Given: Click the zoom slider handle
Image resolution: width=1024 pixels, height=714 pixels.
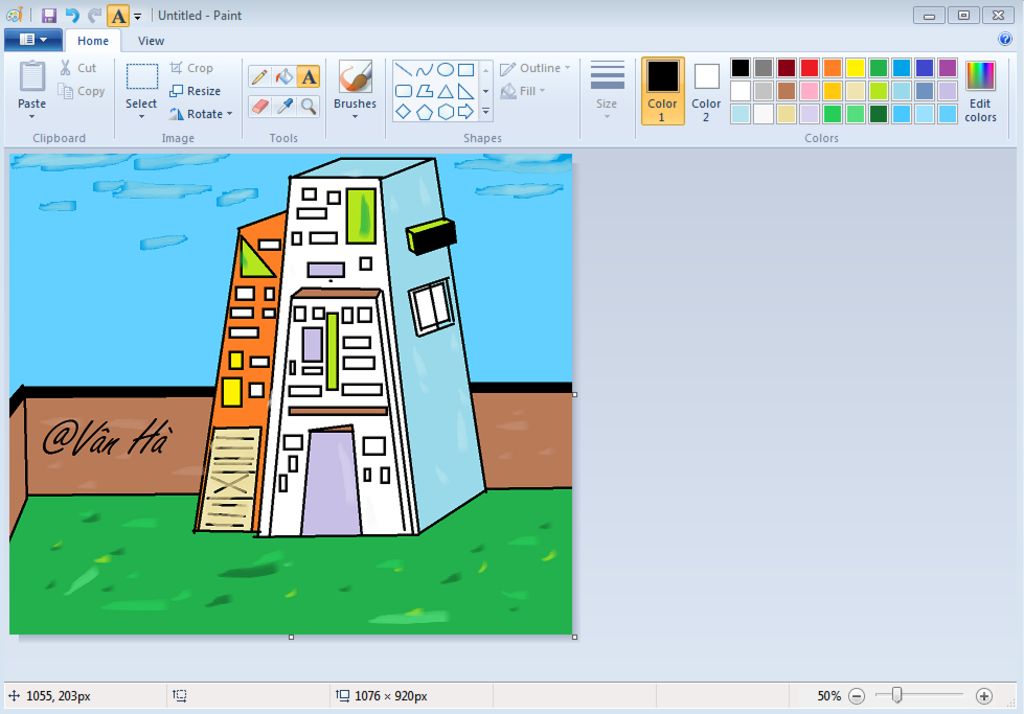Looking at the screenshot, I should [897, 696].
